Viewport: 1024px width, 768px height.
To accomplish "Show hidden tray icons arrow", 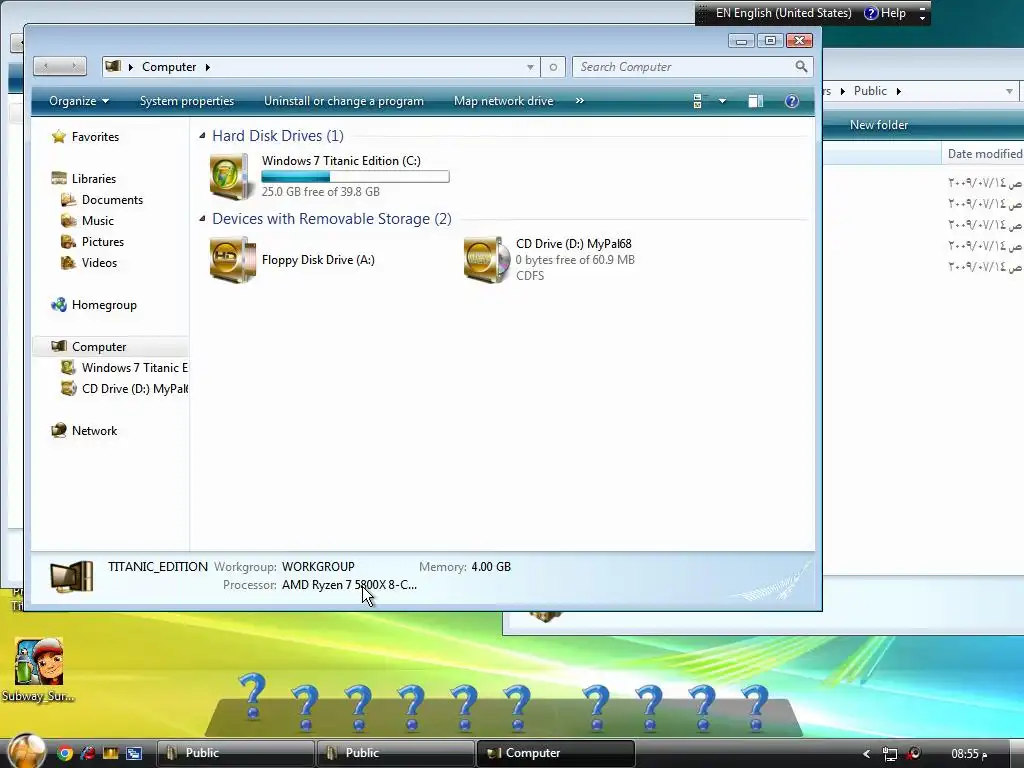I will [x=866, y=754].
